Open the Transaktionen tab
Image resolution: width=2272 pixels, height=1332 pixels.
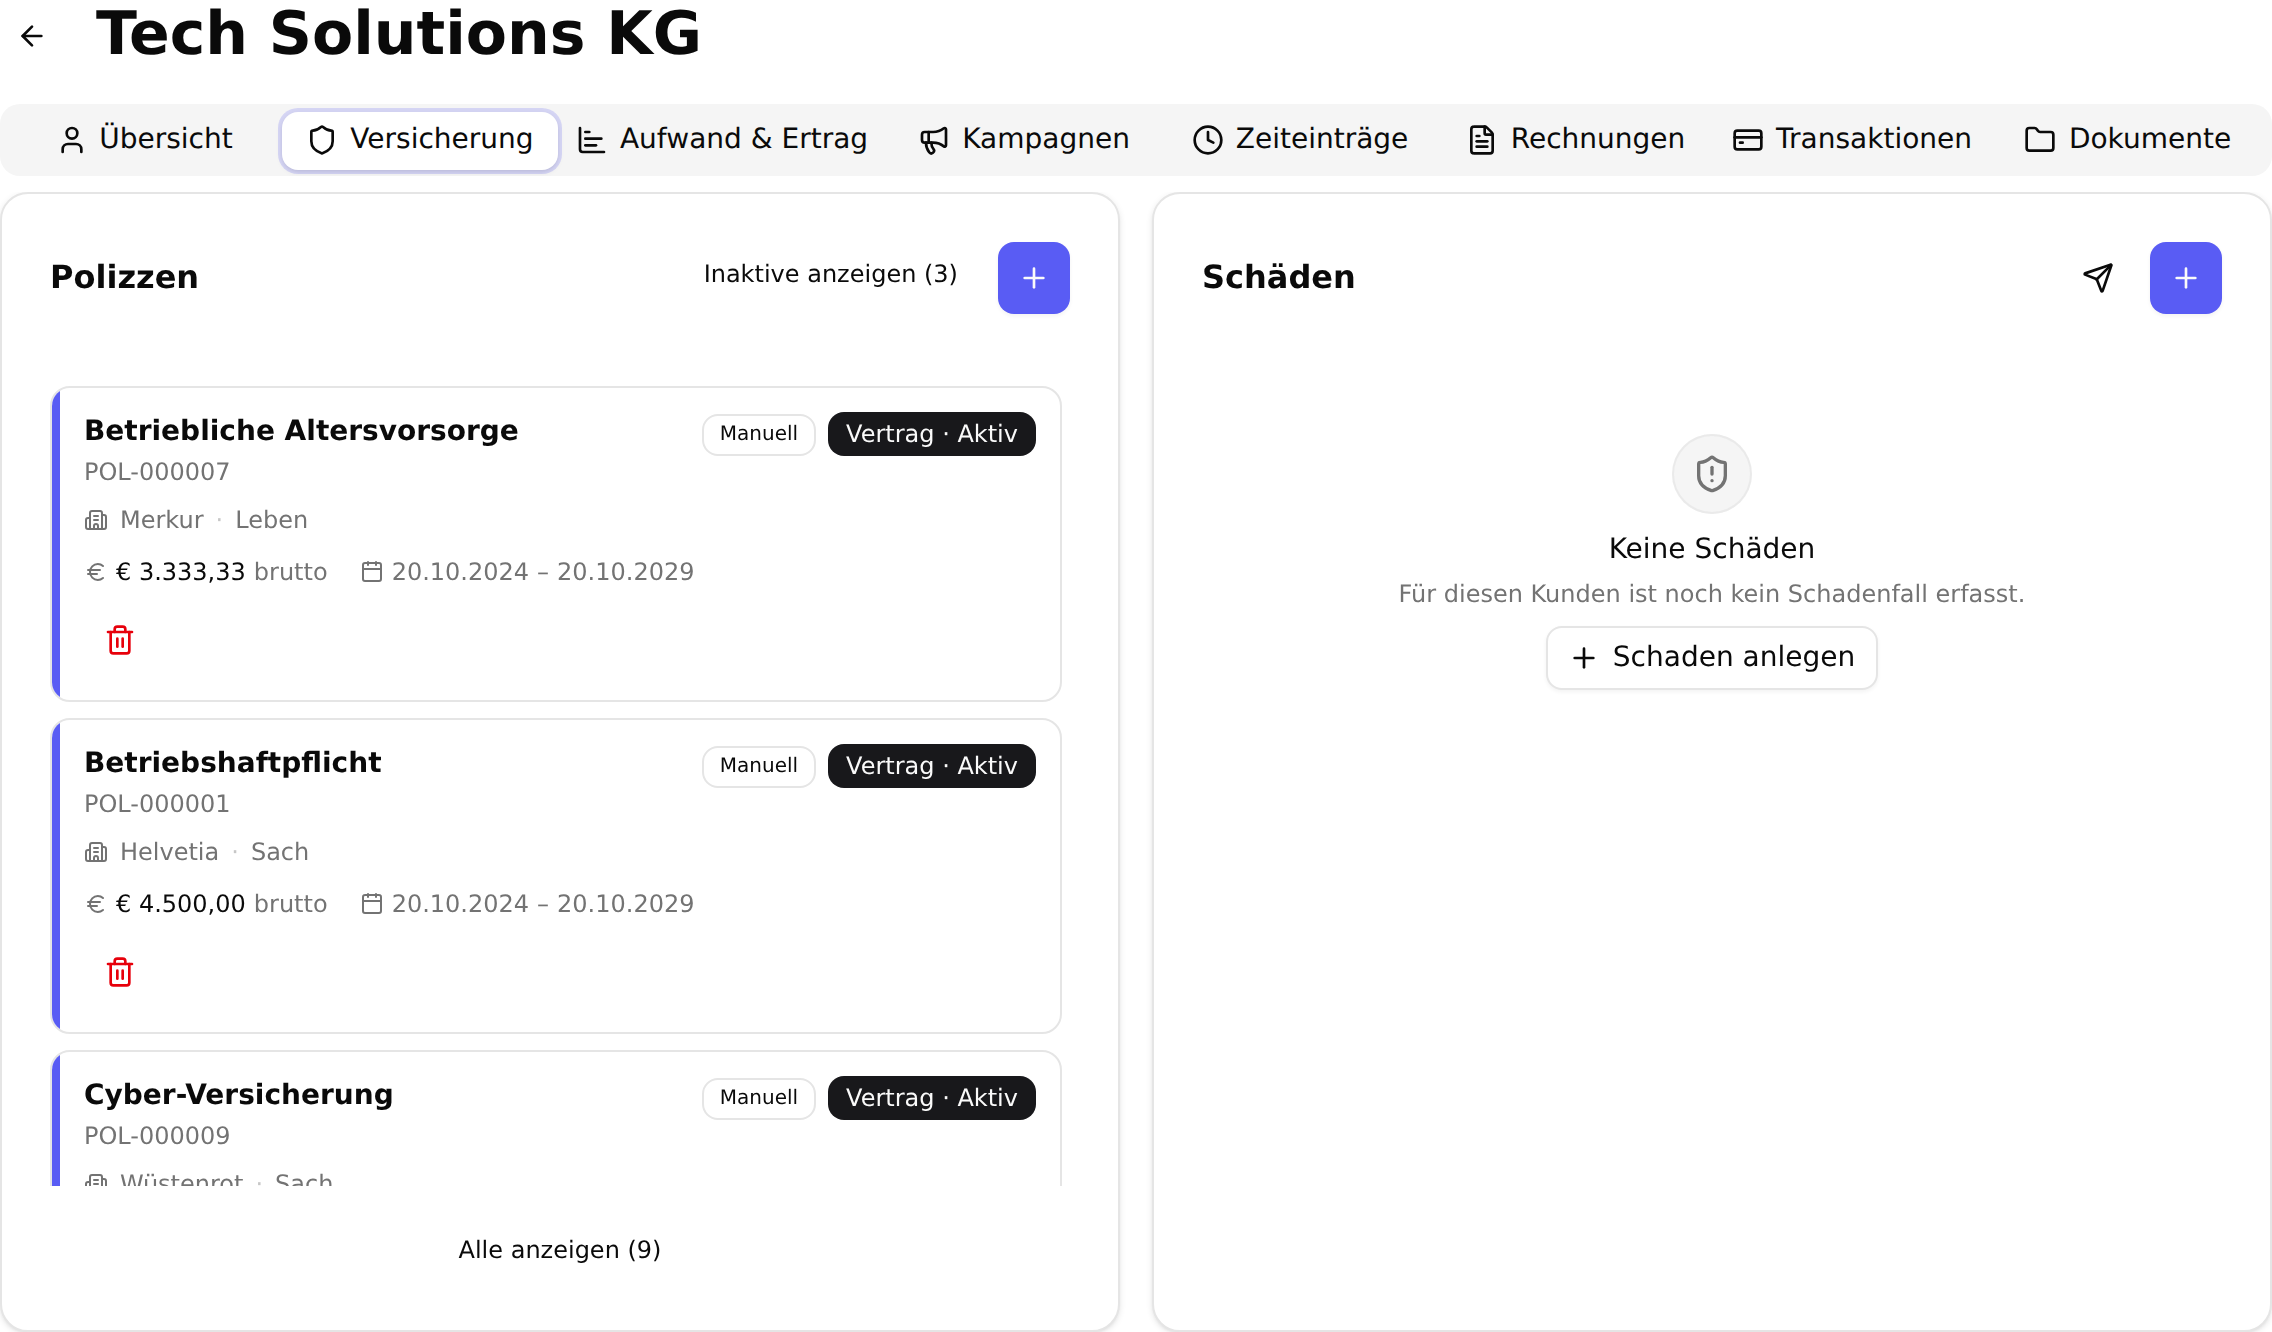pyautogui.click(x=1852, y=139)
